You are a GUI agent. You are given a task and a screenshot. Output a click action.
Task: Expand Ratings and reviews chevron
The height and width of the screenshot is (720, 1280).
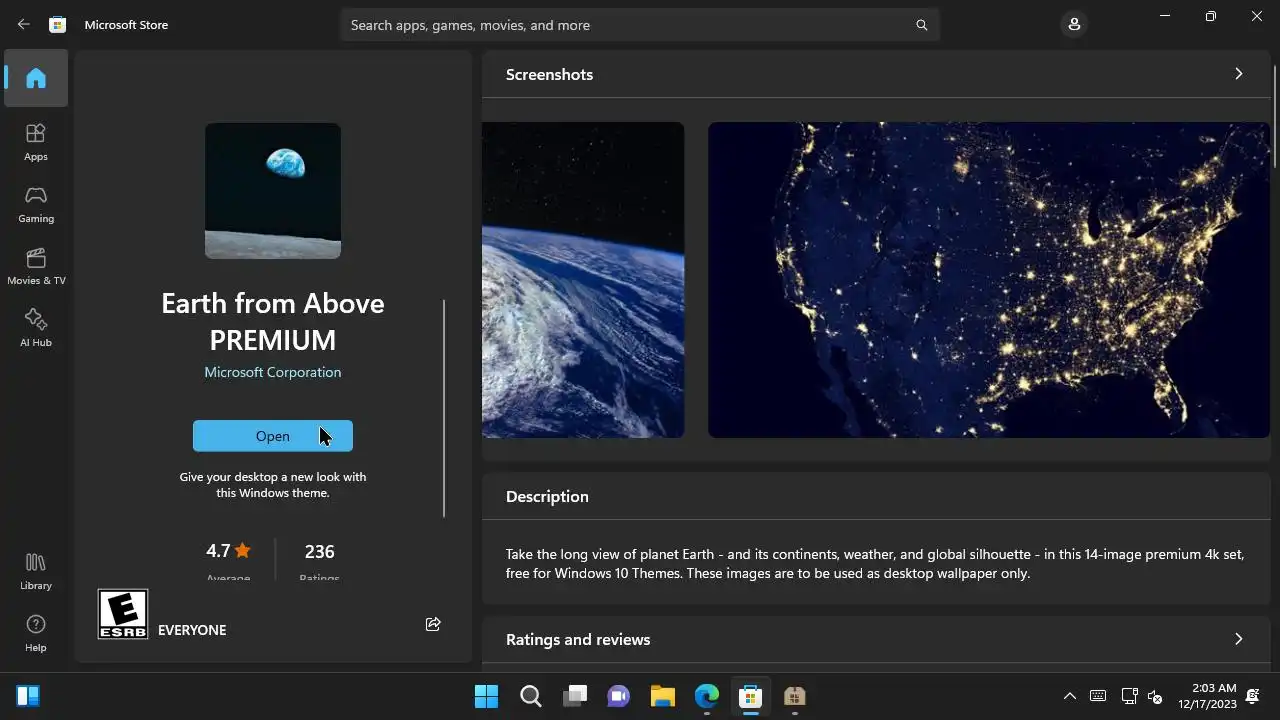pos(1239,639)
